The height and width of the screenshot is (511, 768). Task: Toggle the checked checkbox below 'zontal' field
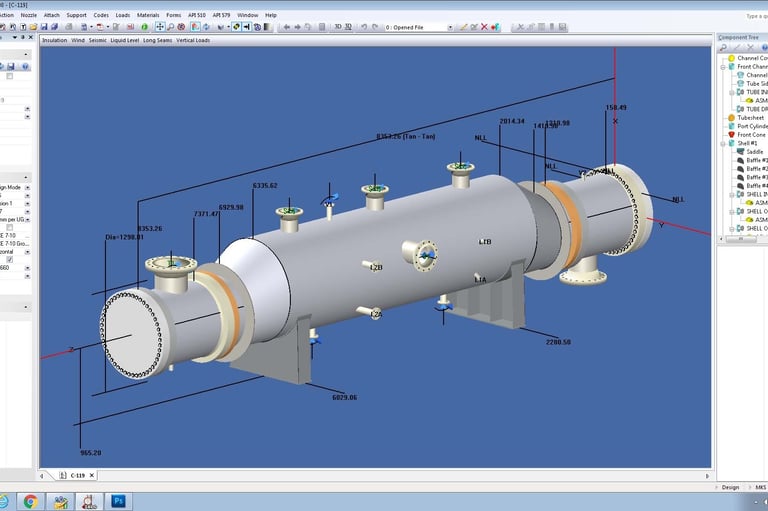coord(9,259)
